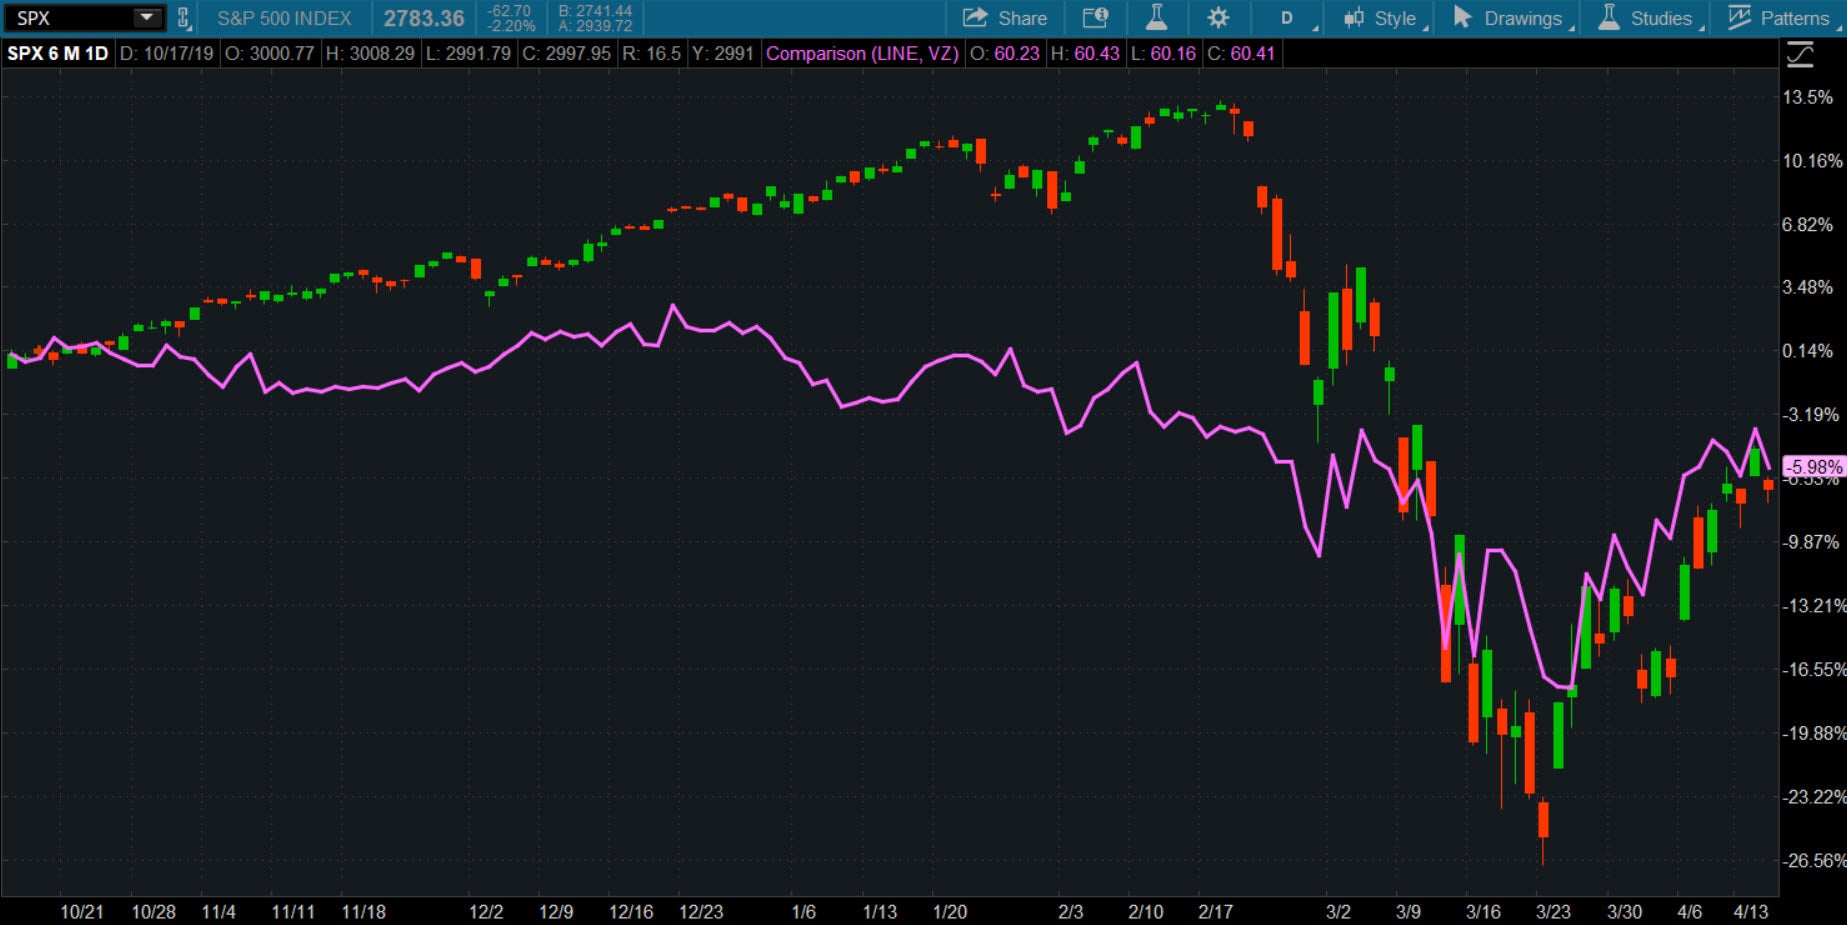Click the 3/16 date on time axis

[1483, 912]
